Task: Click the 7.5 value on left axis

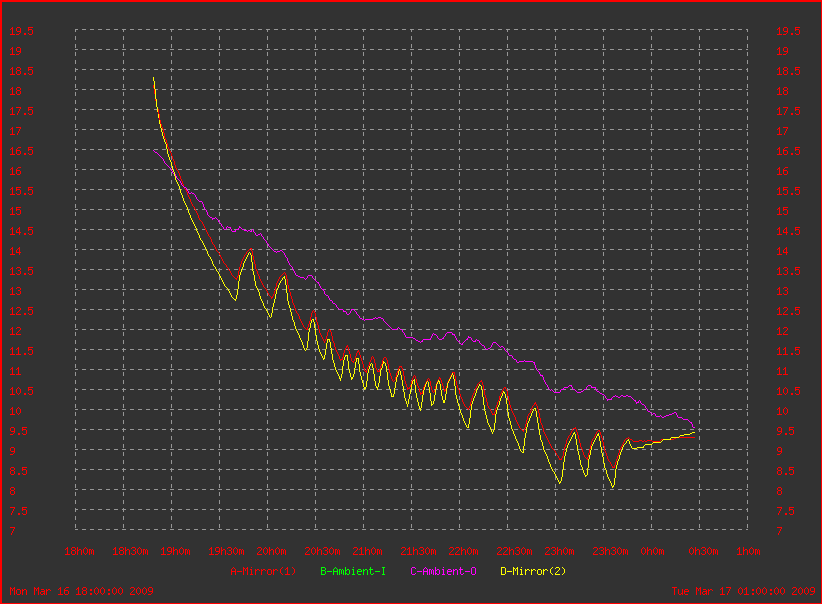Action: (x=18, y=511)
